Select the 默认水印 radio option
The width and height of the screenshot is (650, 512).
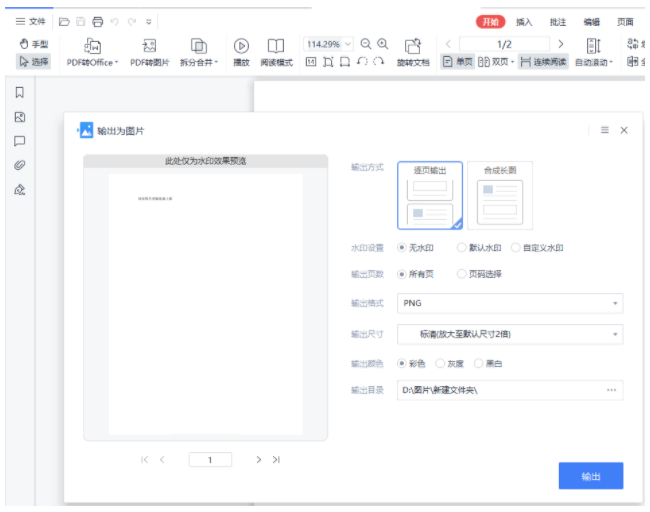(461, 247)
